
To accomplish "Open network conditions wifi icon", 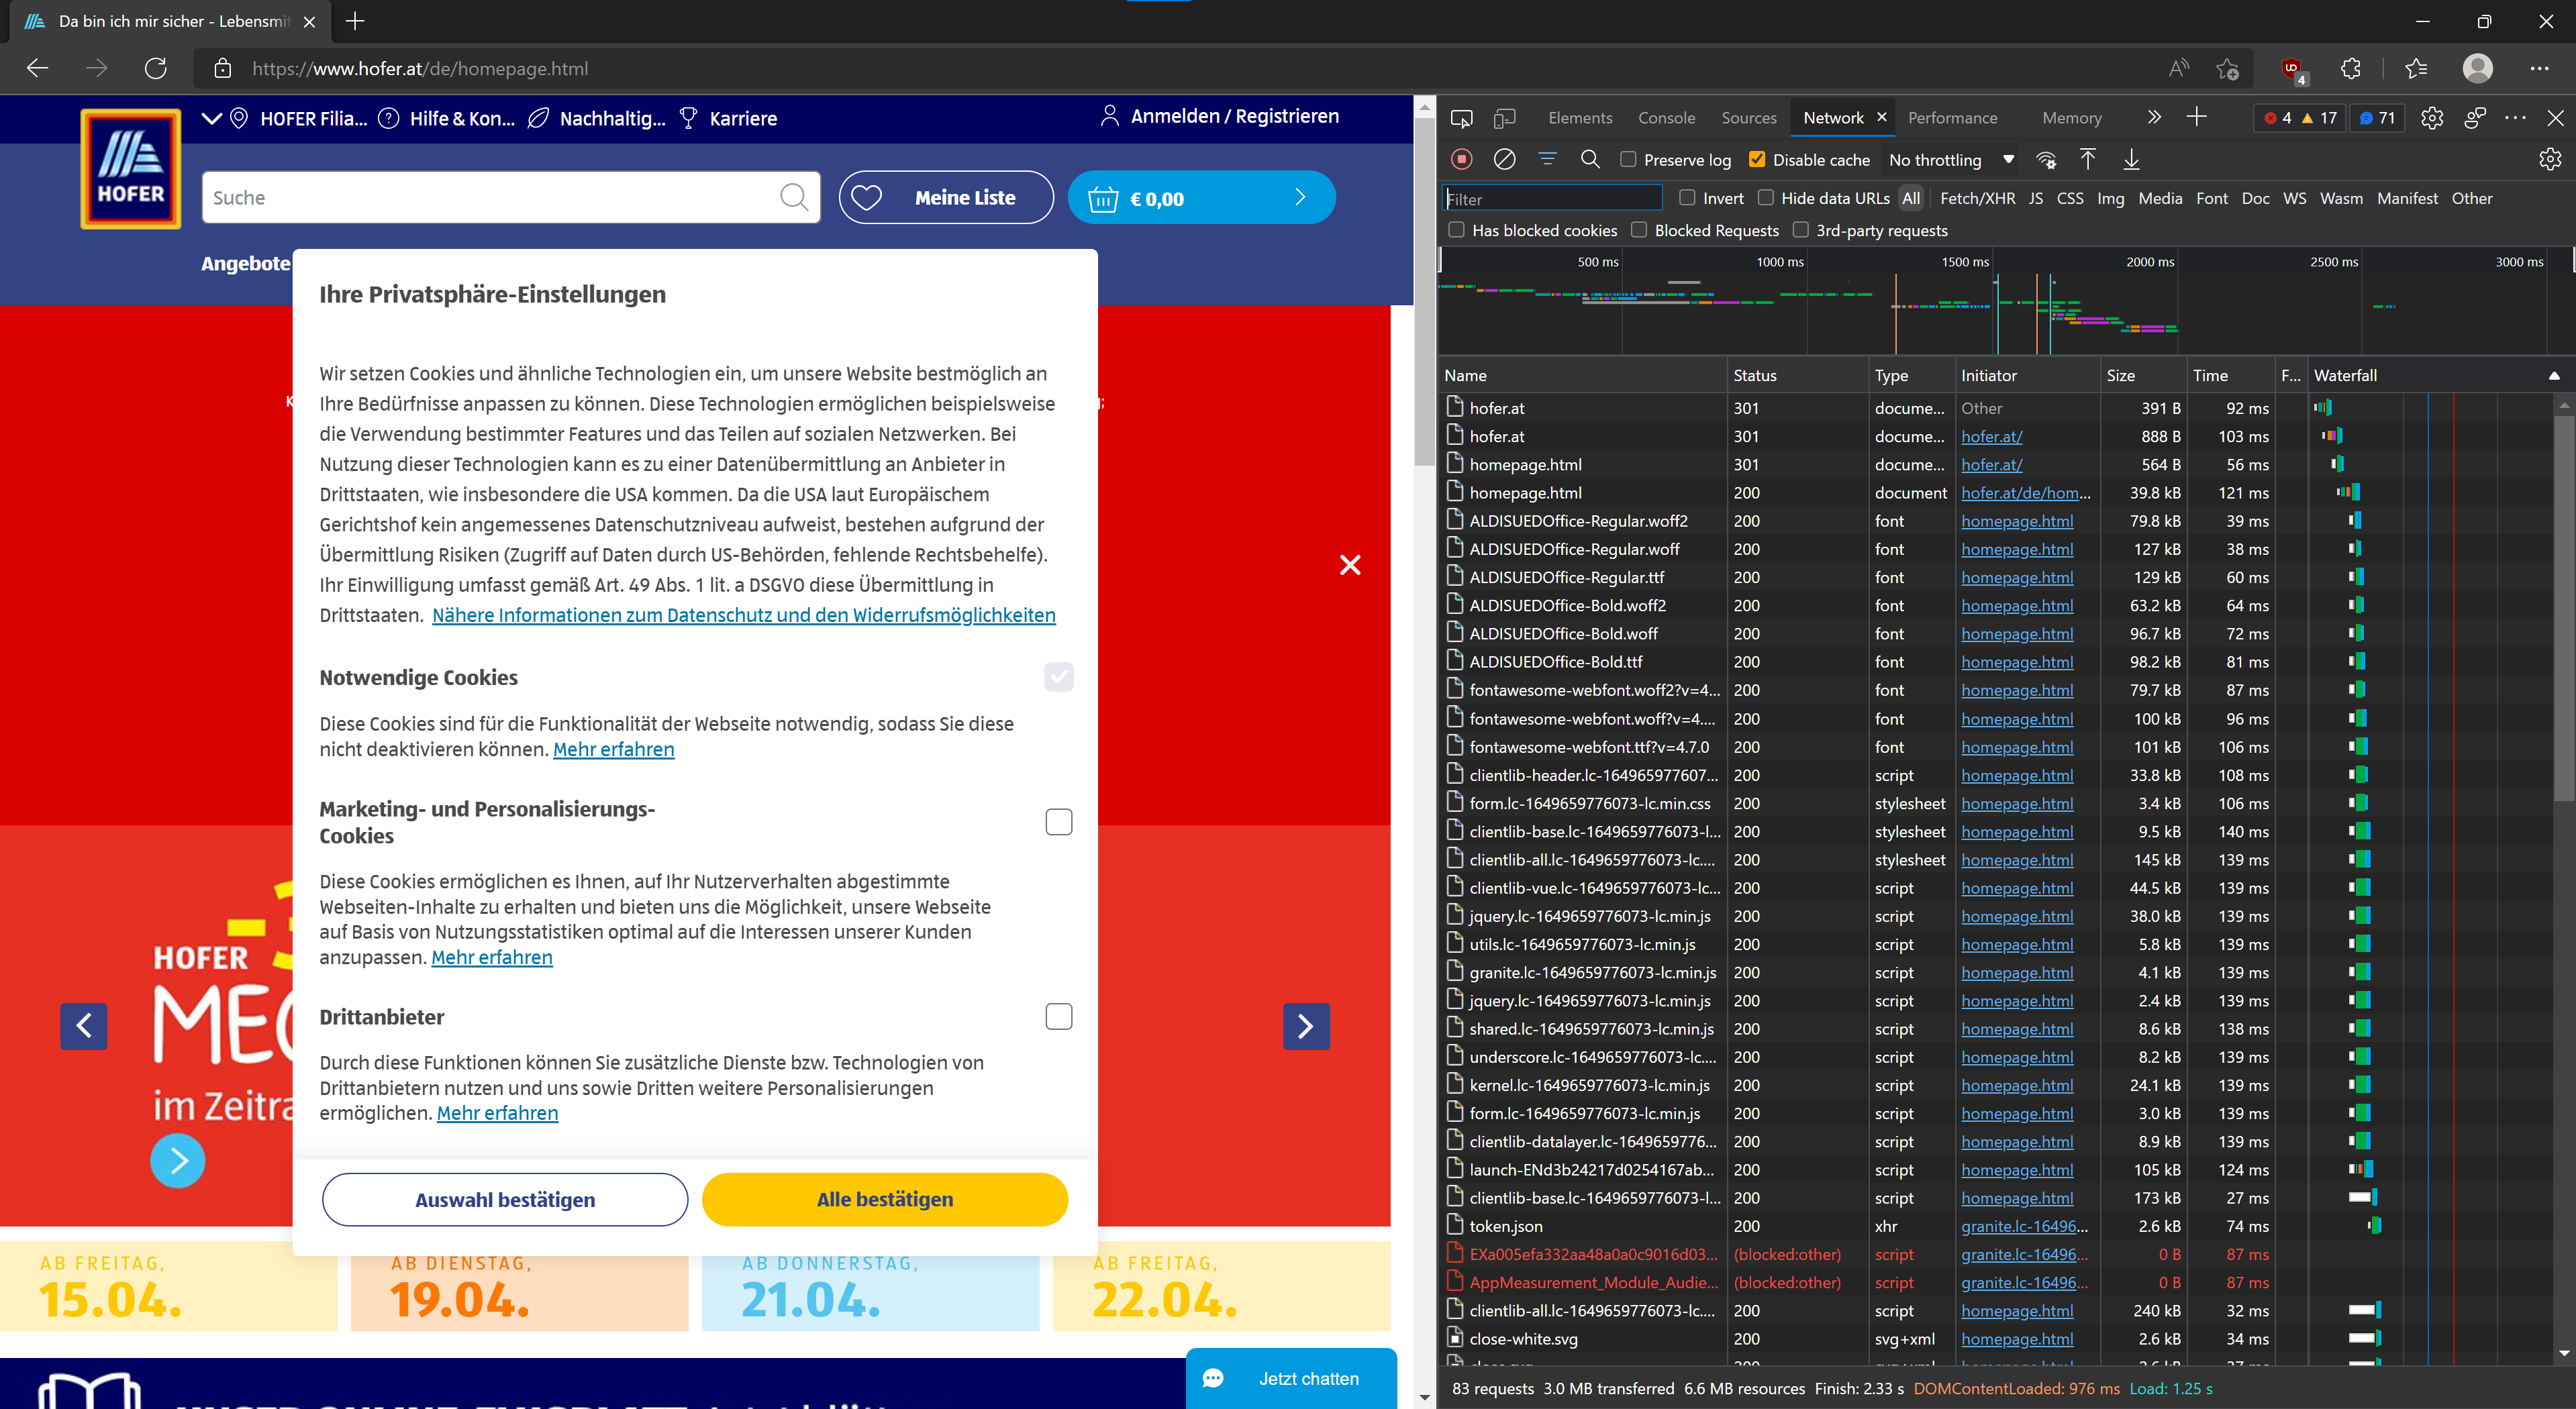I will click(x=2046, y=160).
